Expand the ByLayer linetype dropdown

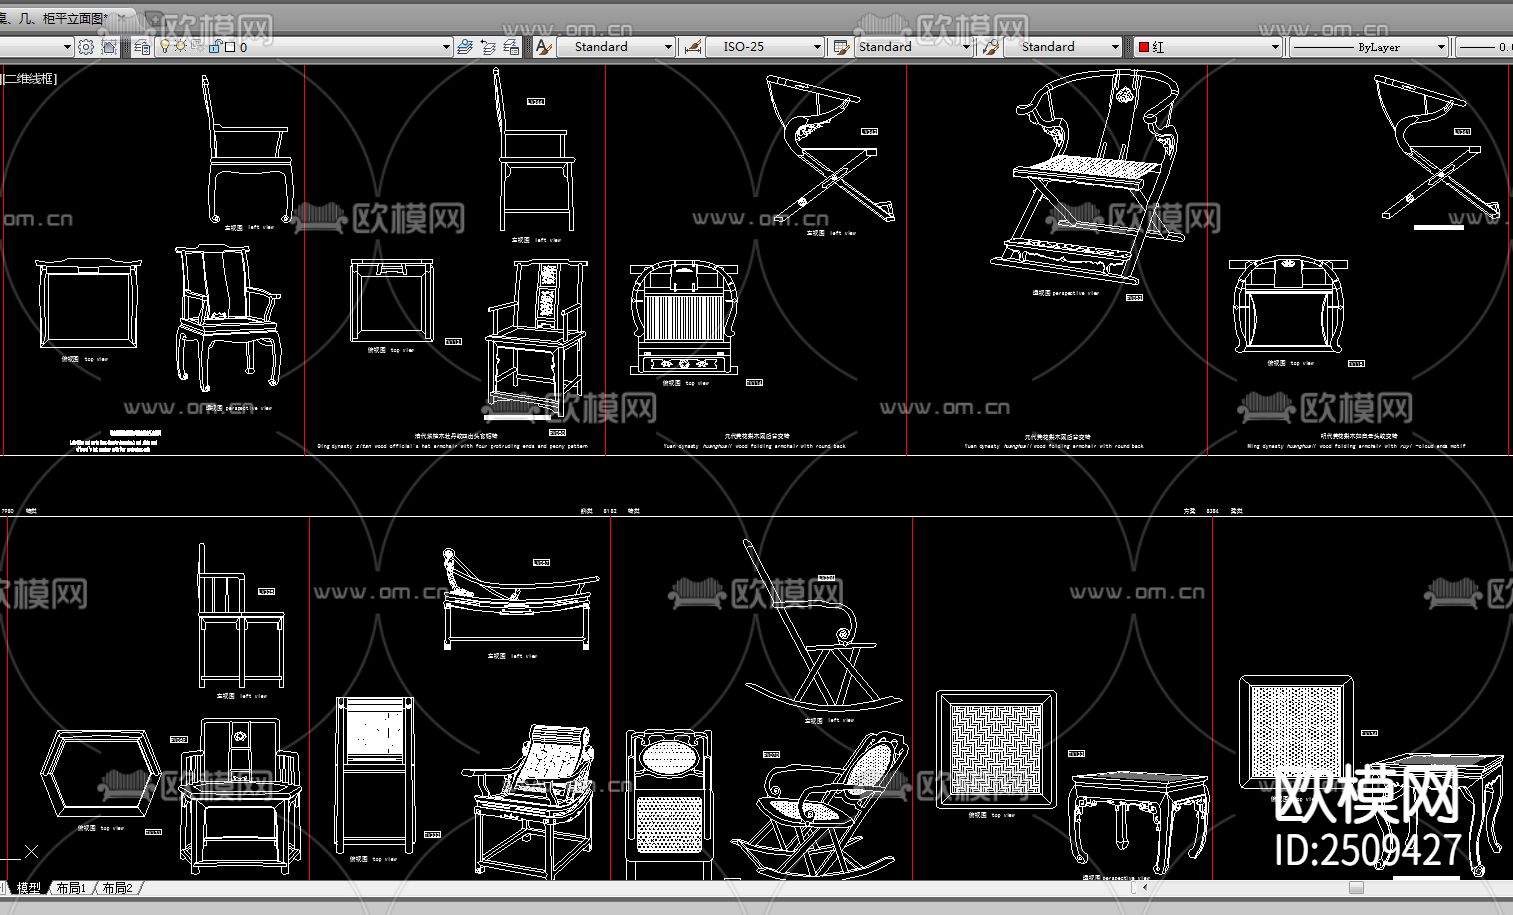pyautogui.click(x=1441, y=47)
